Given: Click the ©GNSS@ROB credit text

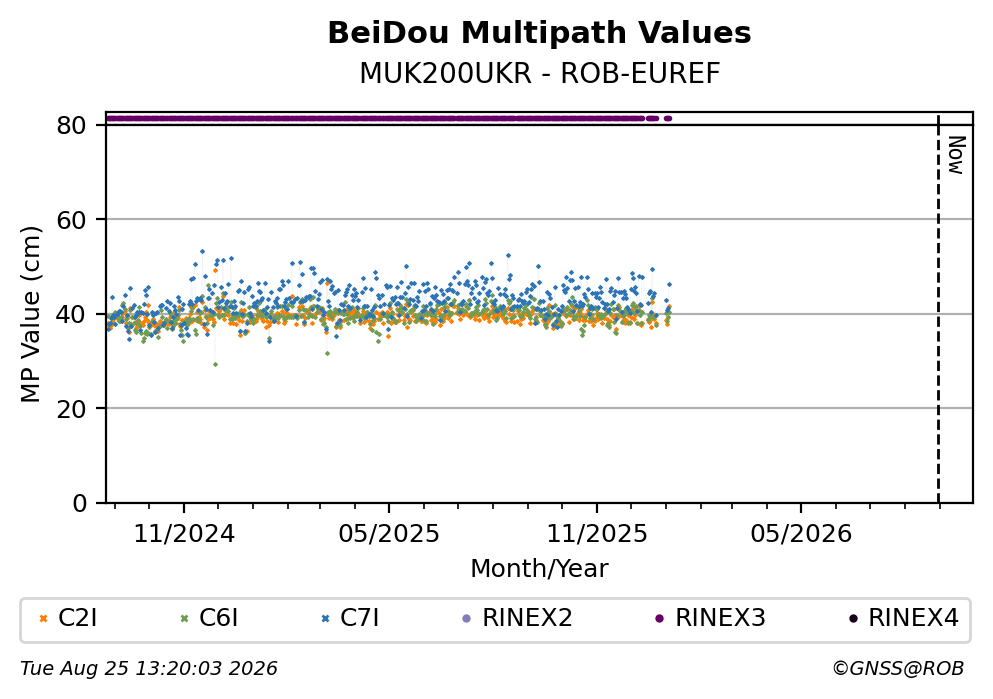Looking at the screenshot, I should coord(898,669).
